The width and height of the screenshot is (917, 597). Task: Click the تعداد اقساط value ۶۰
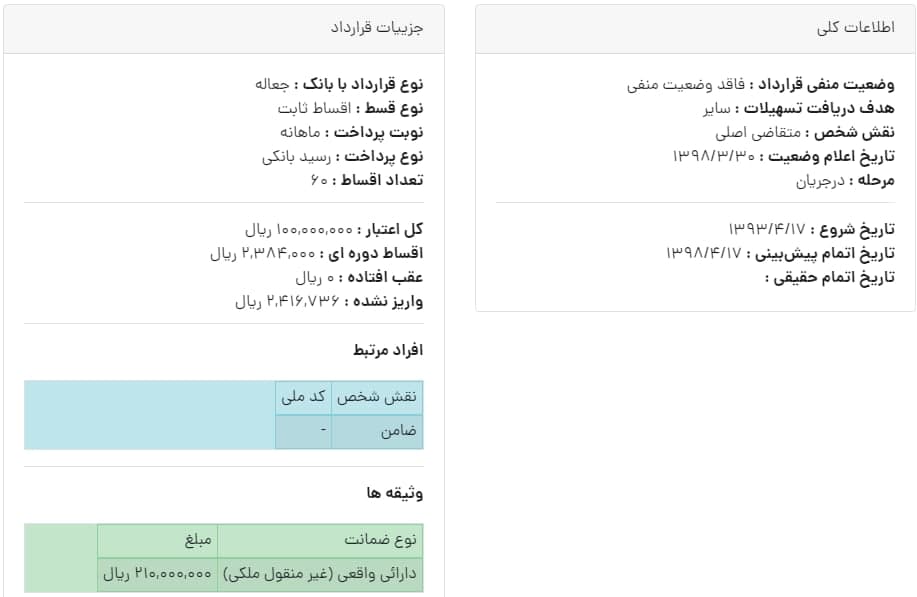319,181
